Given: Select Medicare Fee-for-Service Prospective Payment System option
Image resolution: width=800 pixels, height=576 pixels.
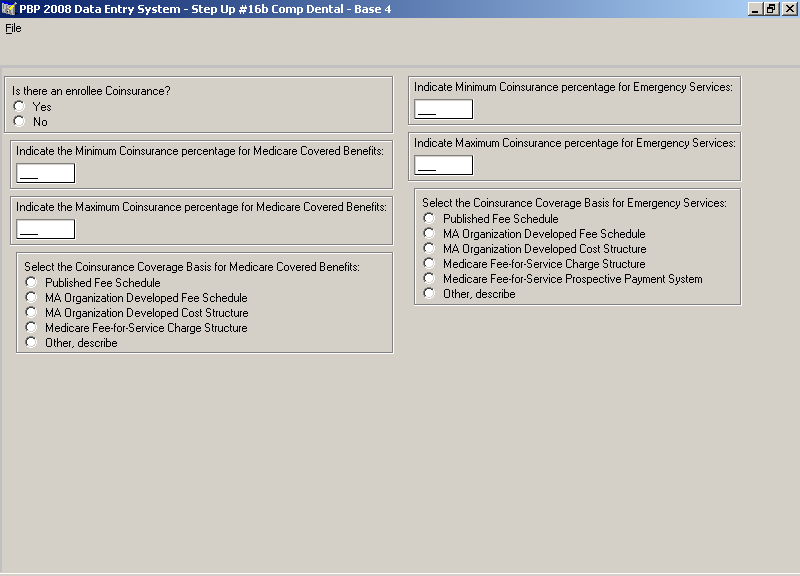Looking at the screenshot, I should [x=429, y=279].
